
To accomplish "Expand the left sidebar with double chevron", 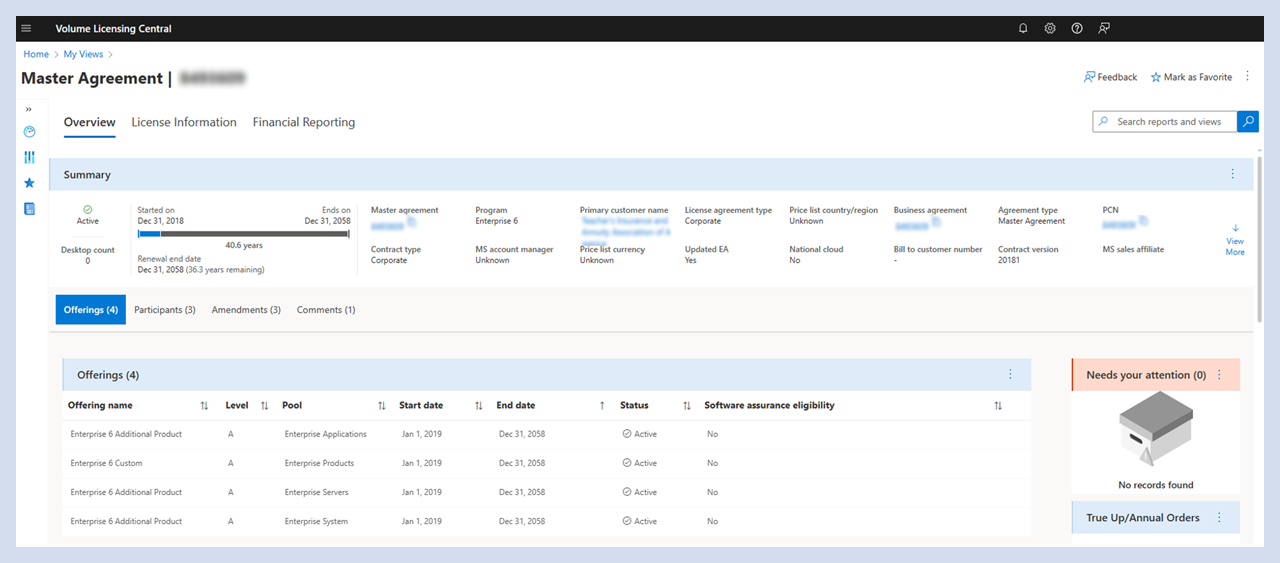I will tap(29, 109).
